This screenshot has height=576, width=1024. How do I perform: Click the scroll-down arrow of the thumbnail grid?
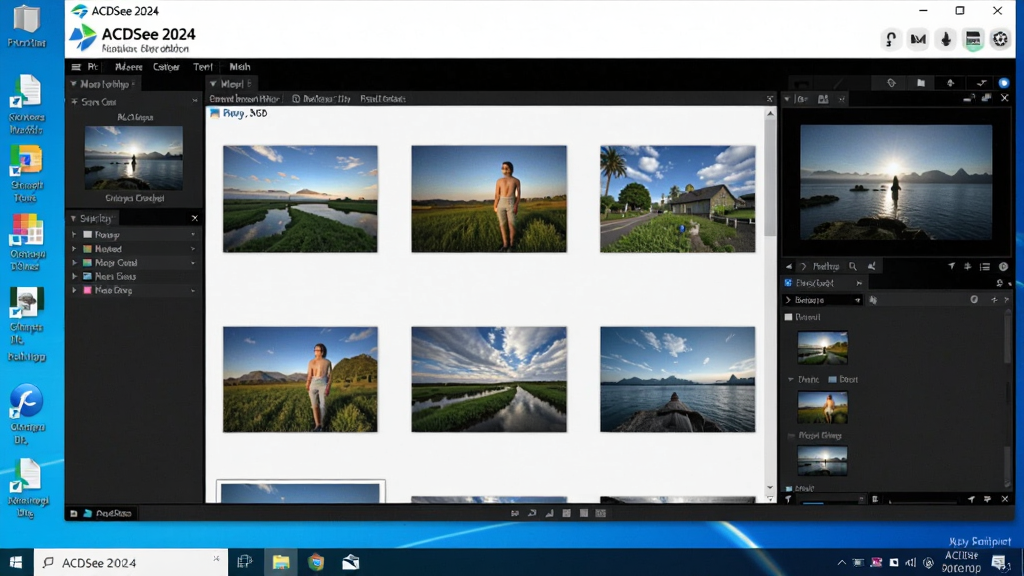(770, 488)
